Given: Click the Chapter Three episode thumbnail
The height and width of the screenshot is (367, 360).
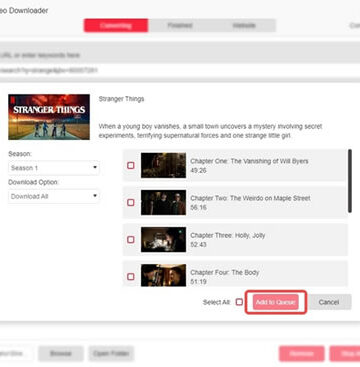Looking at the screenshot, I should [x=163, y=240].
